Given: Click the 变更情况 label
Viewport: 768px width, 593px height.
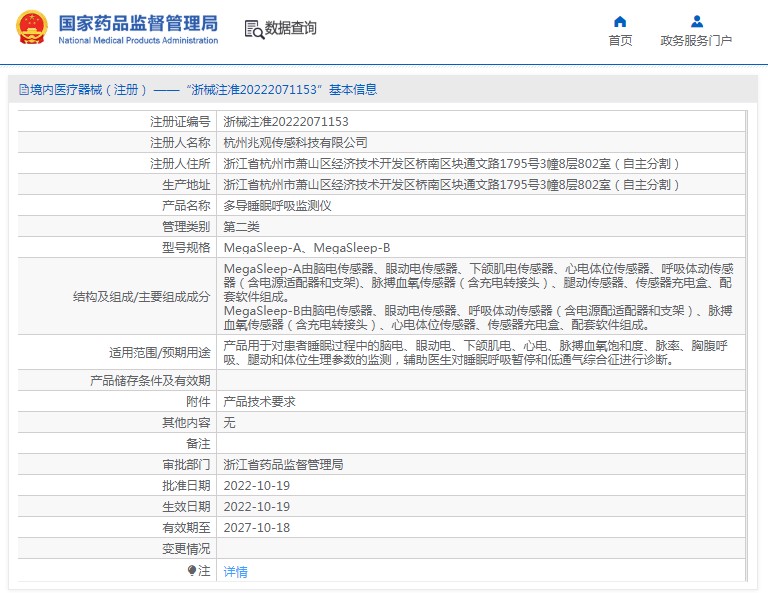Looking at the screenshot, I should pyautogui.click(x=186, y=549).
